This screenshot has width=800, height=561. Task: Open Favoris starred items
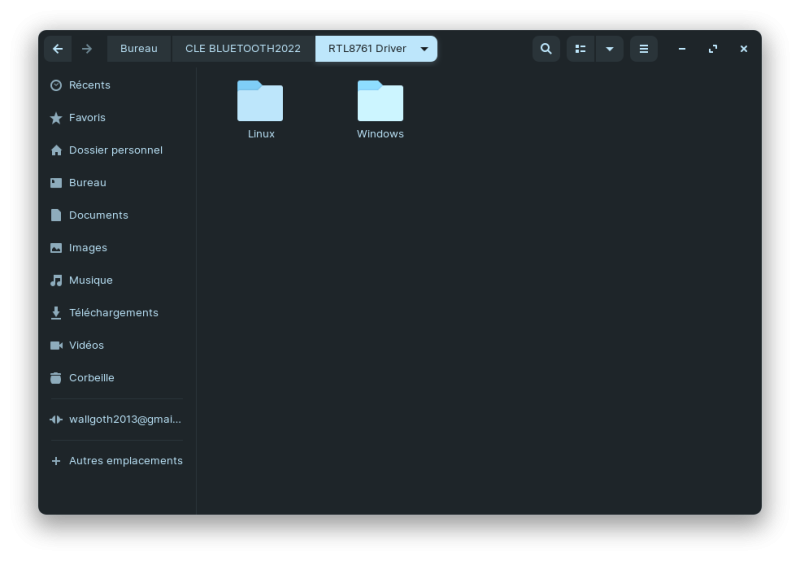click(87, 118)
